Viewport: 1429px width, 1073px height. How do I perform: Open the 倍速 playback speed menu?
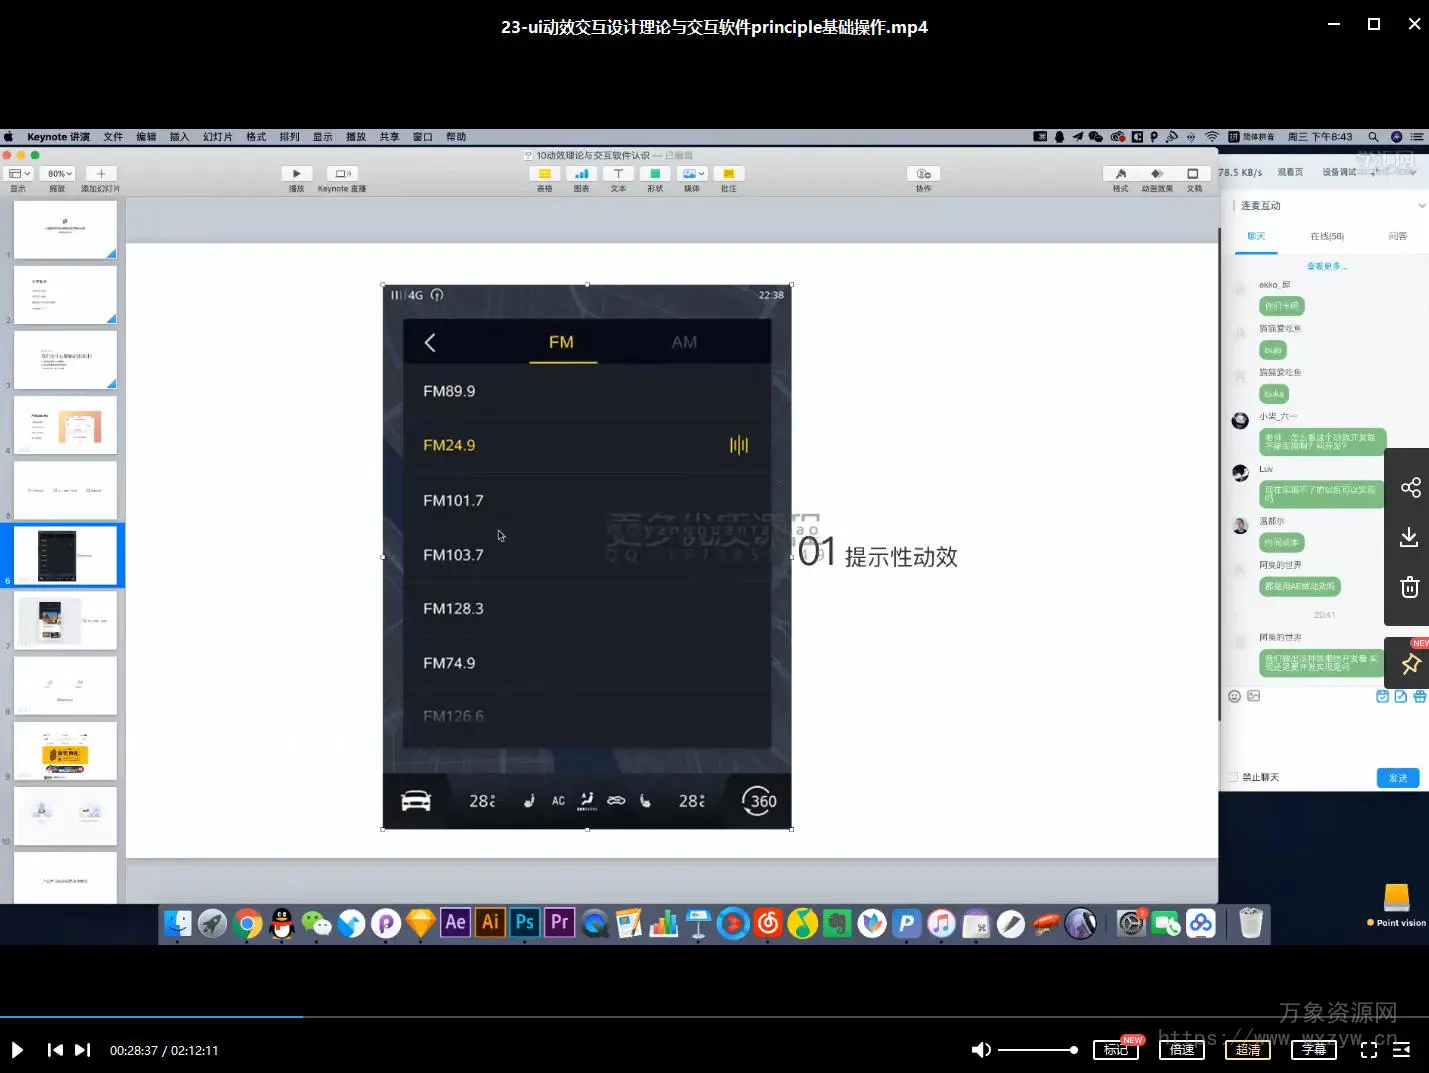pos(1182,1050)
